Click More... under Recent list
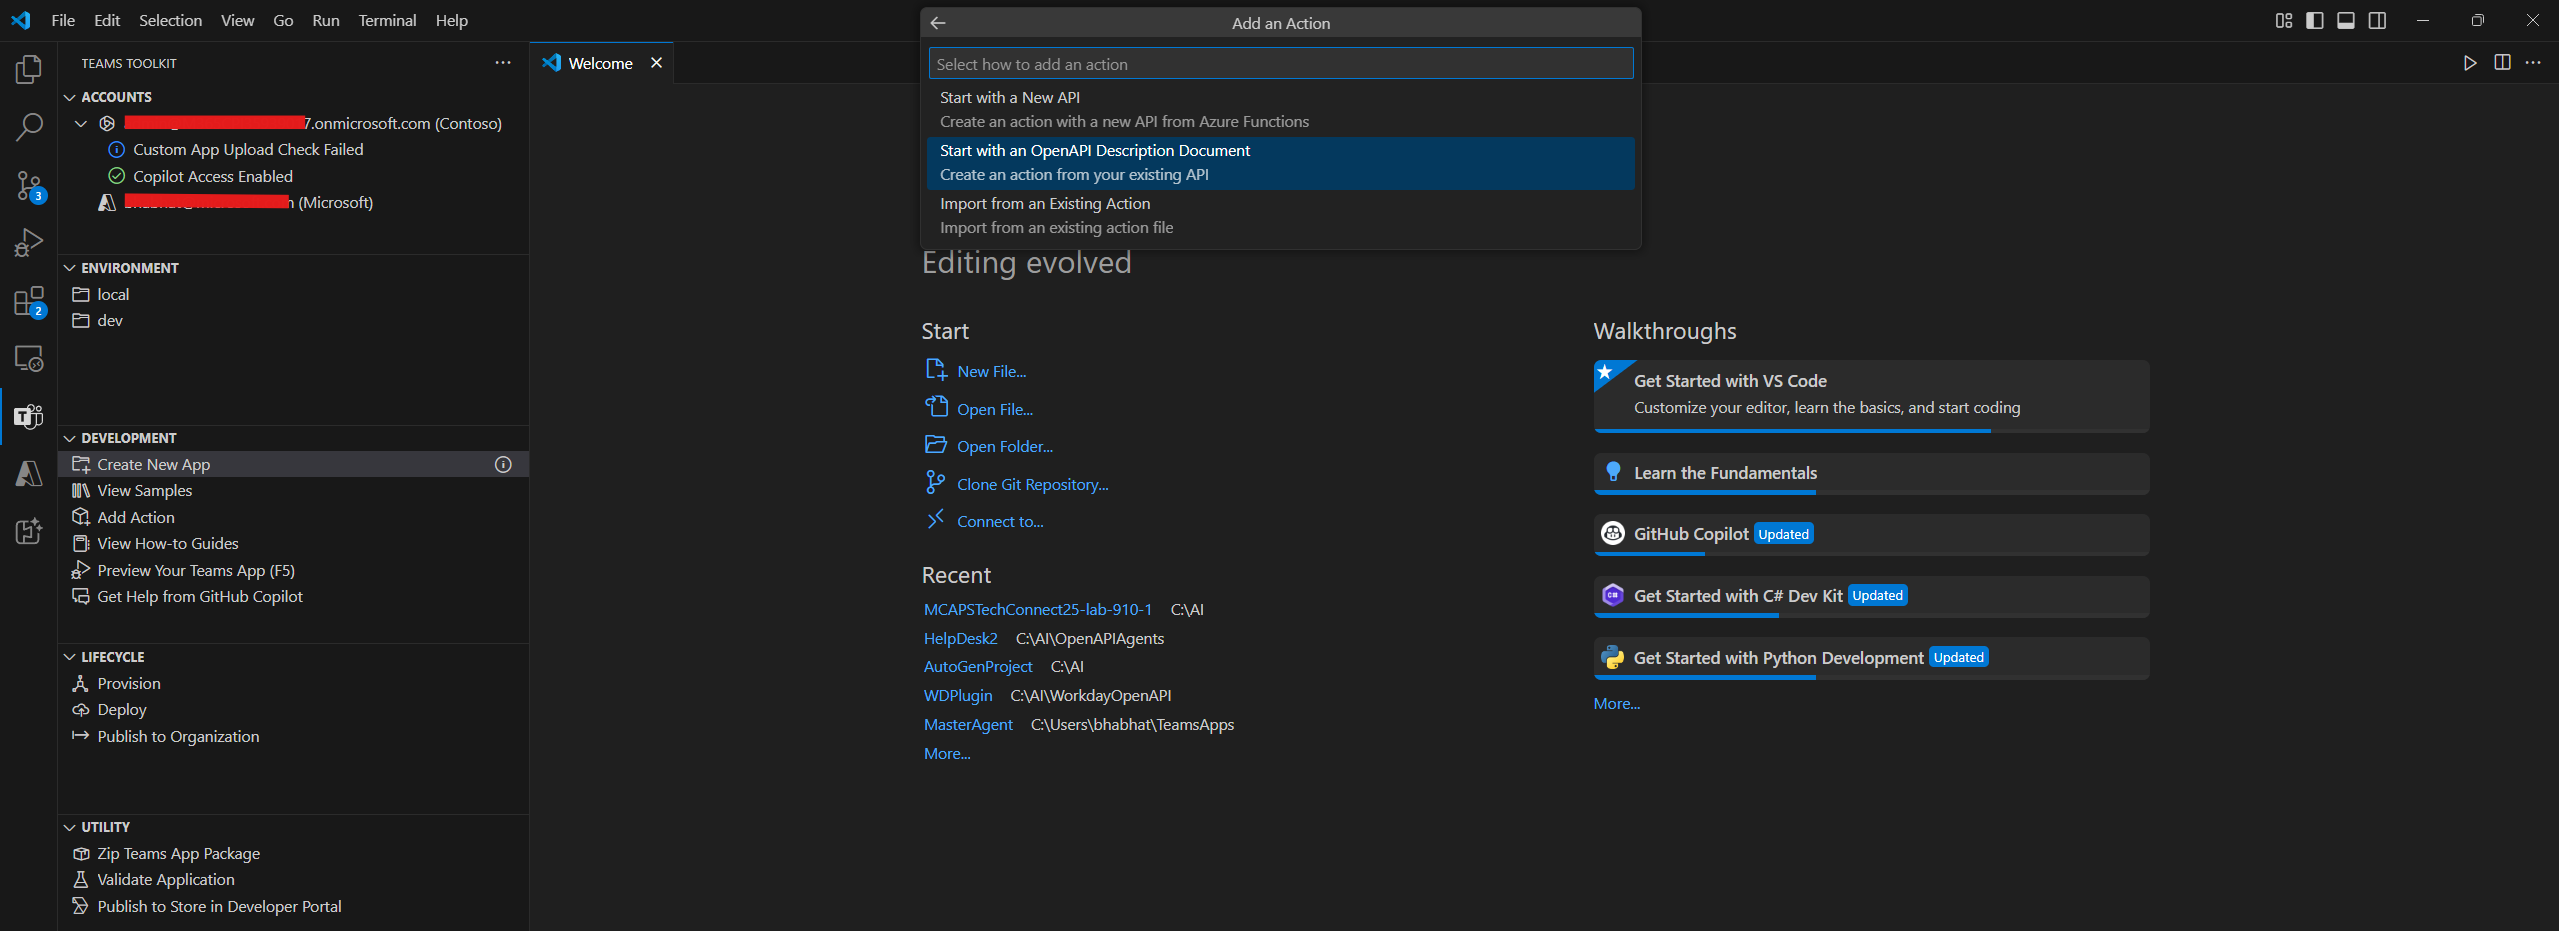Image resolution: width=2559 pixels, height=931 pixels. (946, 753)
